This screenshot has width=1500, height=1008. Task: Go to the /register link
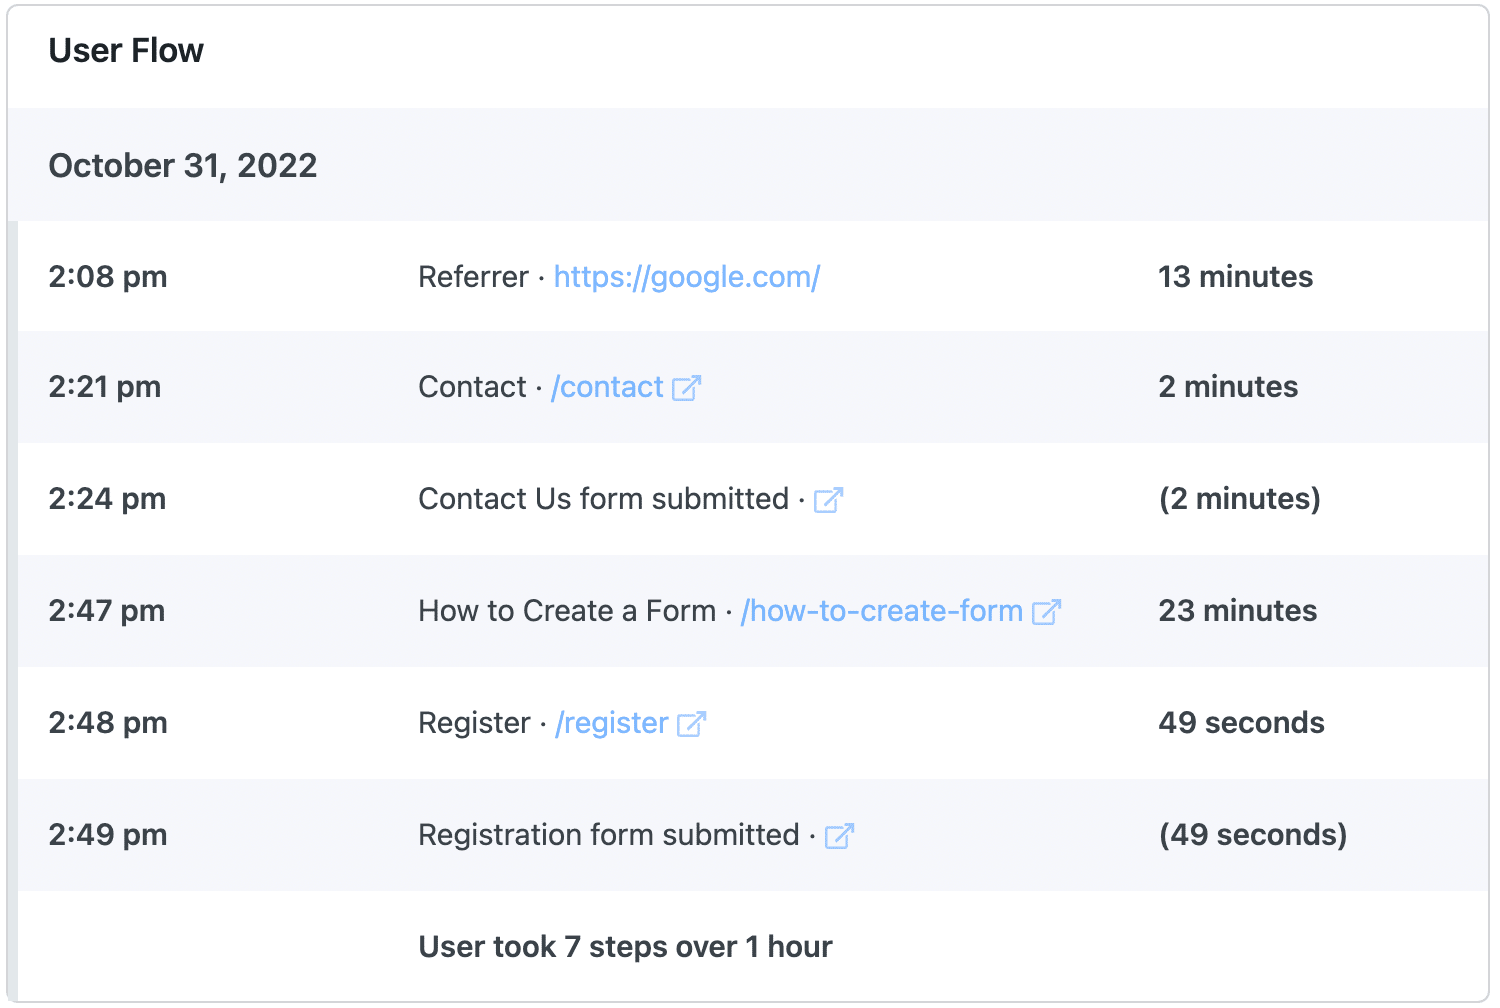click(612, 723)
